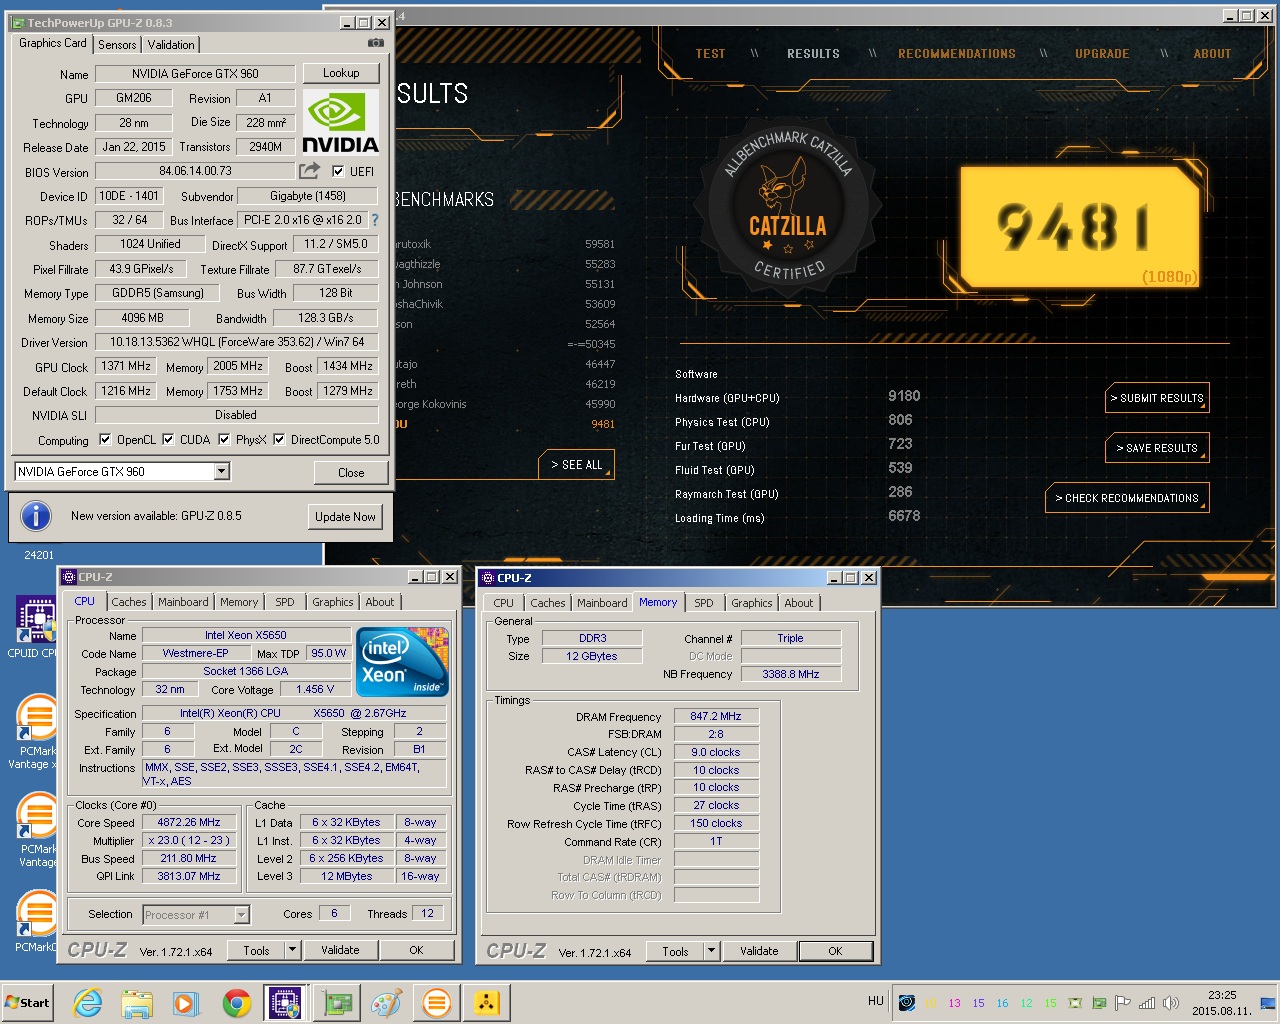Open the TEST menu in Catzilla

click(x=710, y=54)
